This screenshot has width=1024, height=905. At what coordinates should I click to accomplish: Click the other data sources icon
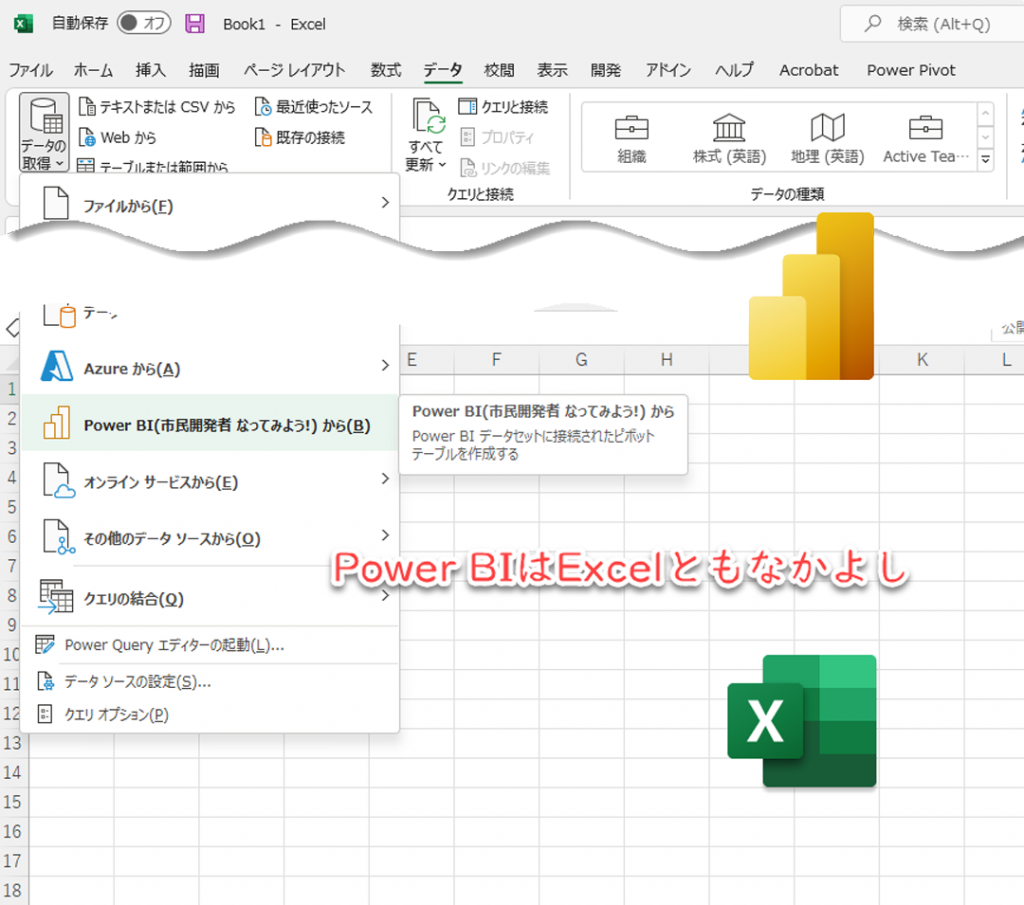click(58, 536)
